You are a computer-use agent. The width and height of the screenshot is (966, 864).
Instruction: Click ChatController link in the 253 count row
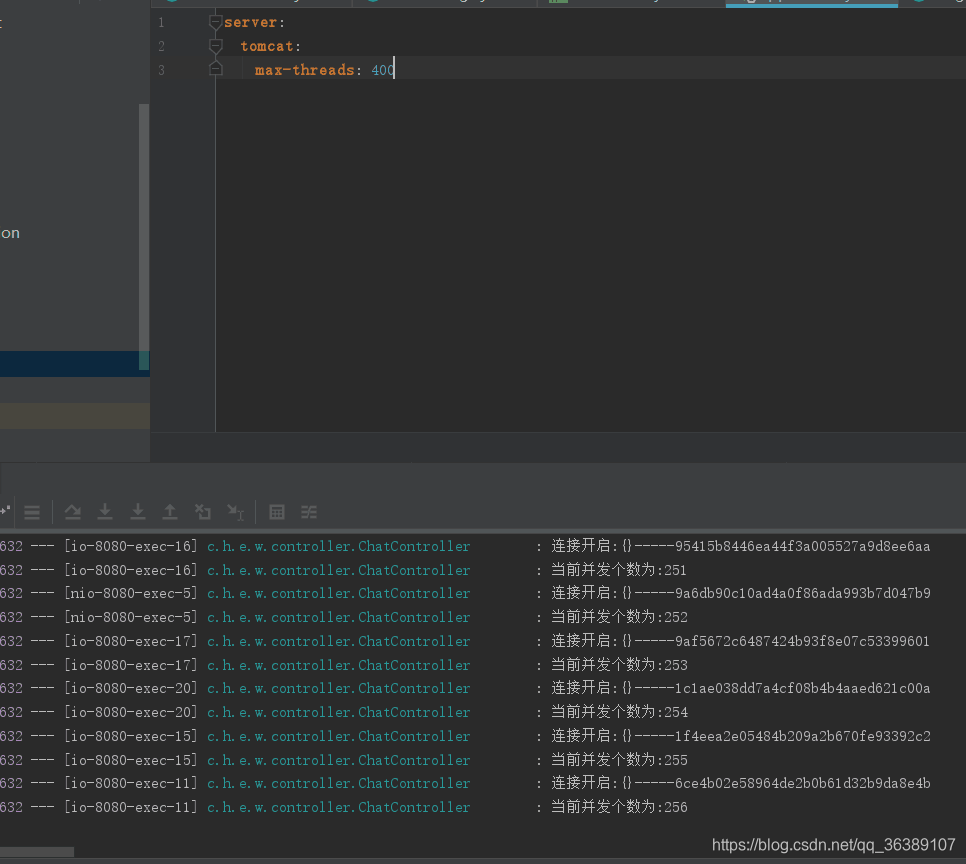point(339,665)
